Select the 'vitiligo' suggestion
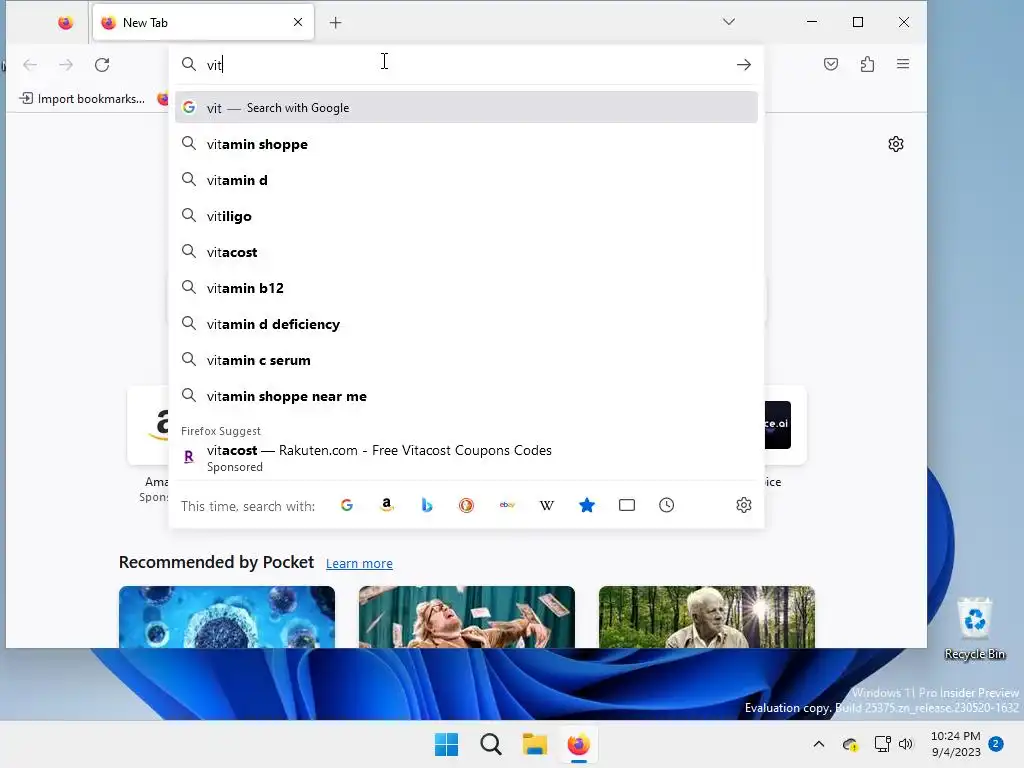Screen dimensions: 1024x768 click(x=466, y=216)
